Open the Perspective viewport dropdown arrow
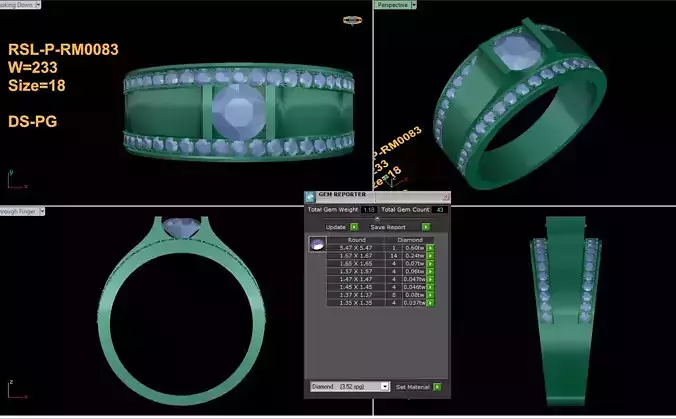This screenshot has height=419, width=676. (x=413, y=5)
